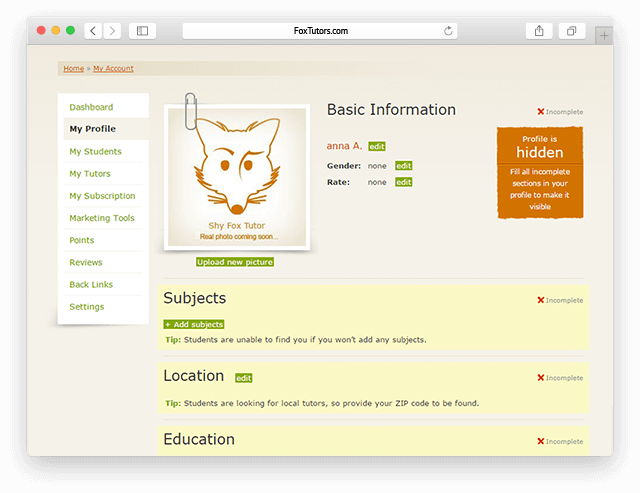The height and width of the screenshot is (493, 640).
Task: Click the Basic Information heading
Action: click(391, 110)
